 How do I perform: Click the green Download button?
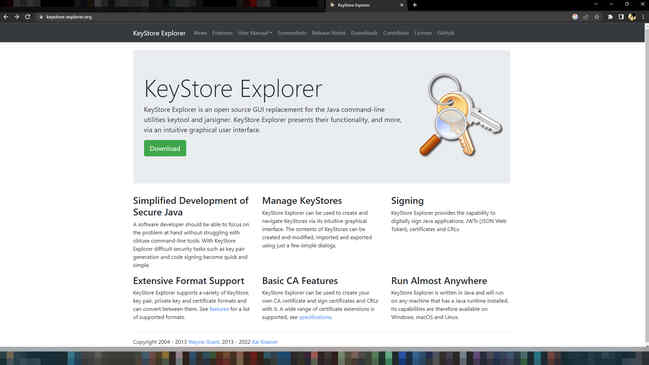point(165,148)
